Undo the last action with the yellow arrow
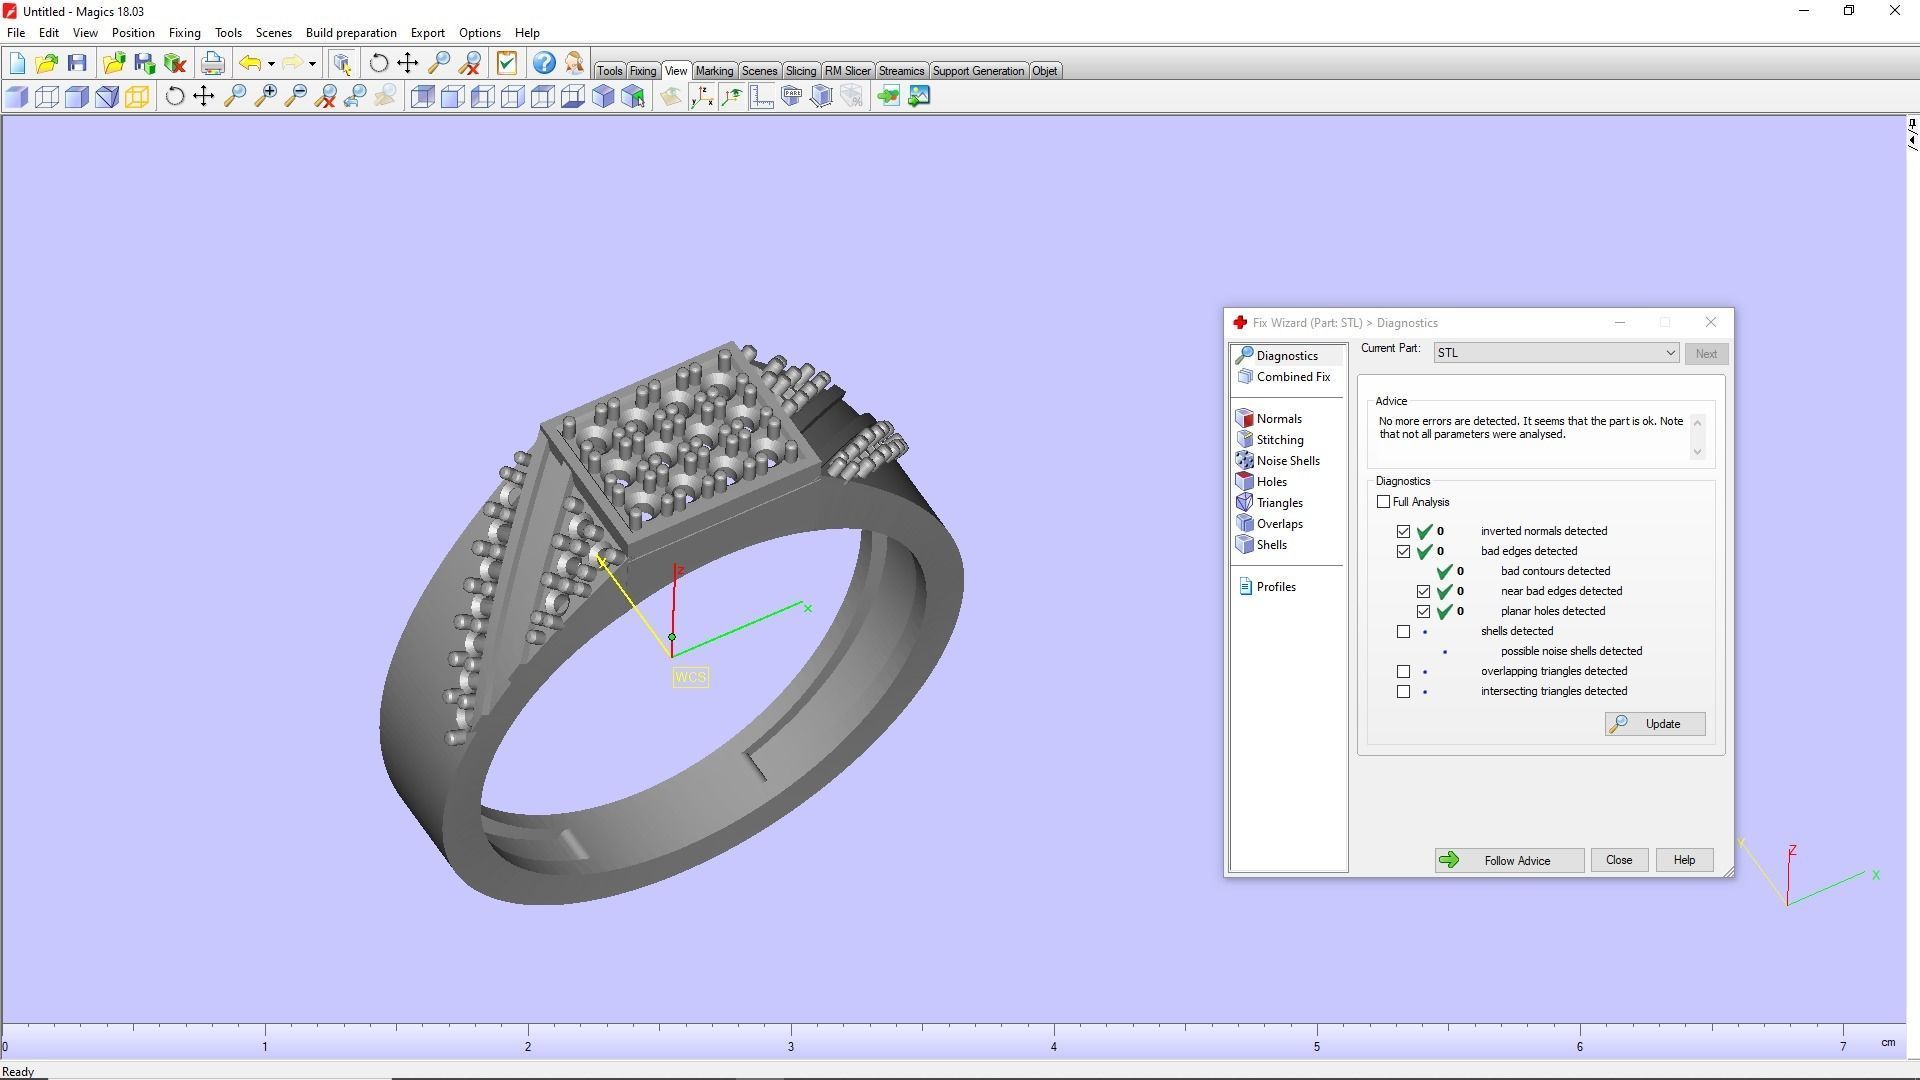This screenshot has height=1080, width=1920. (250, 64)
